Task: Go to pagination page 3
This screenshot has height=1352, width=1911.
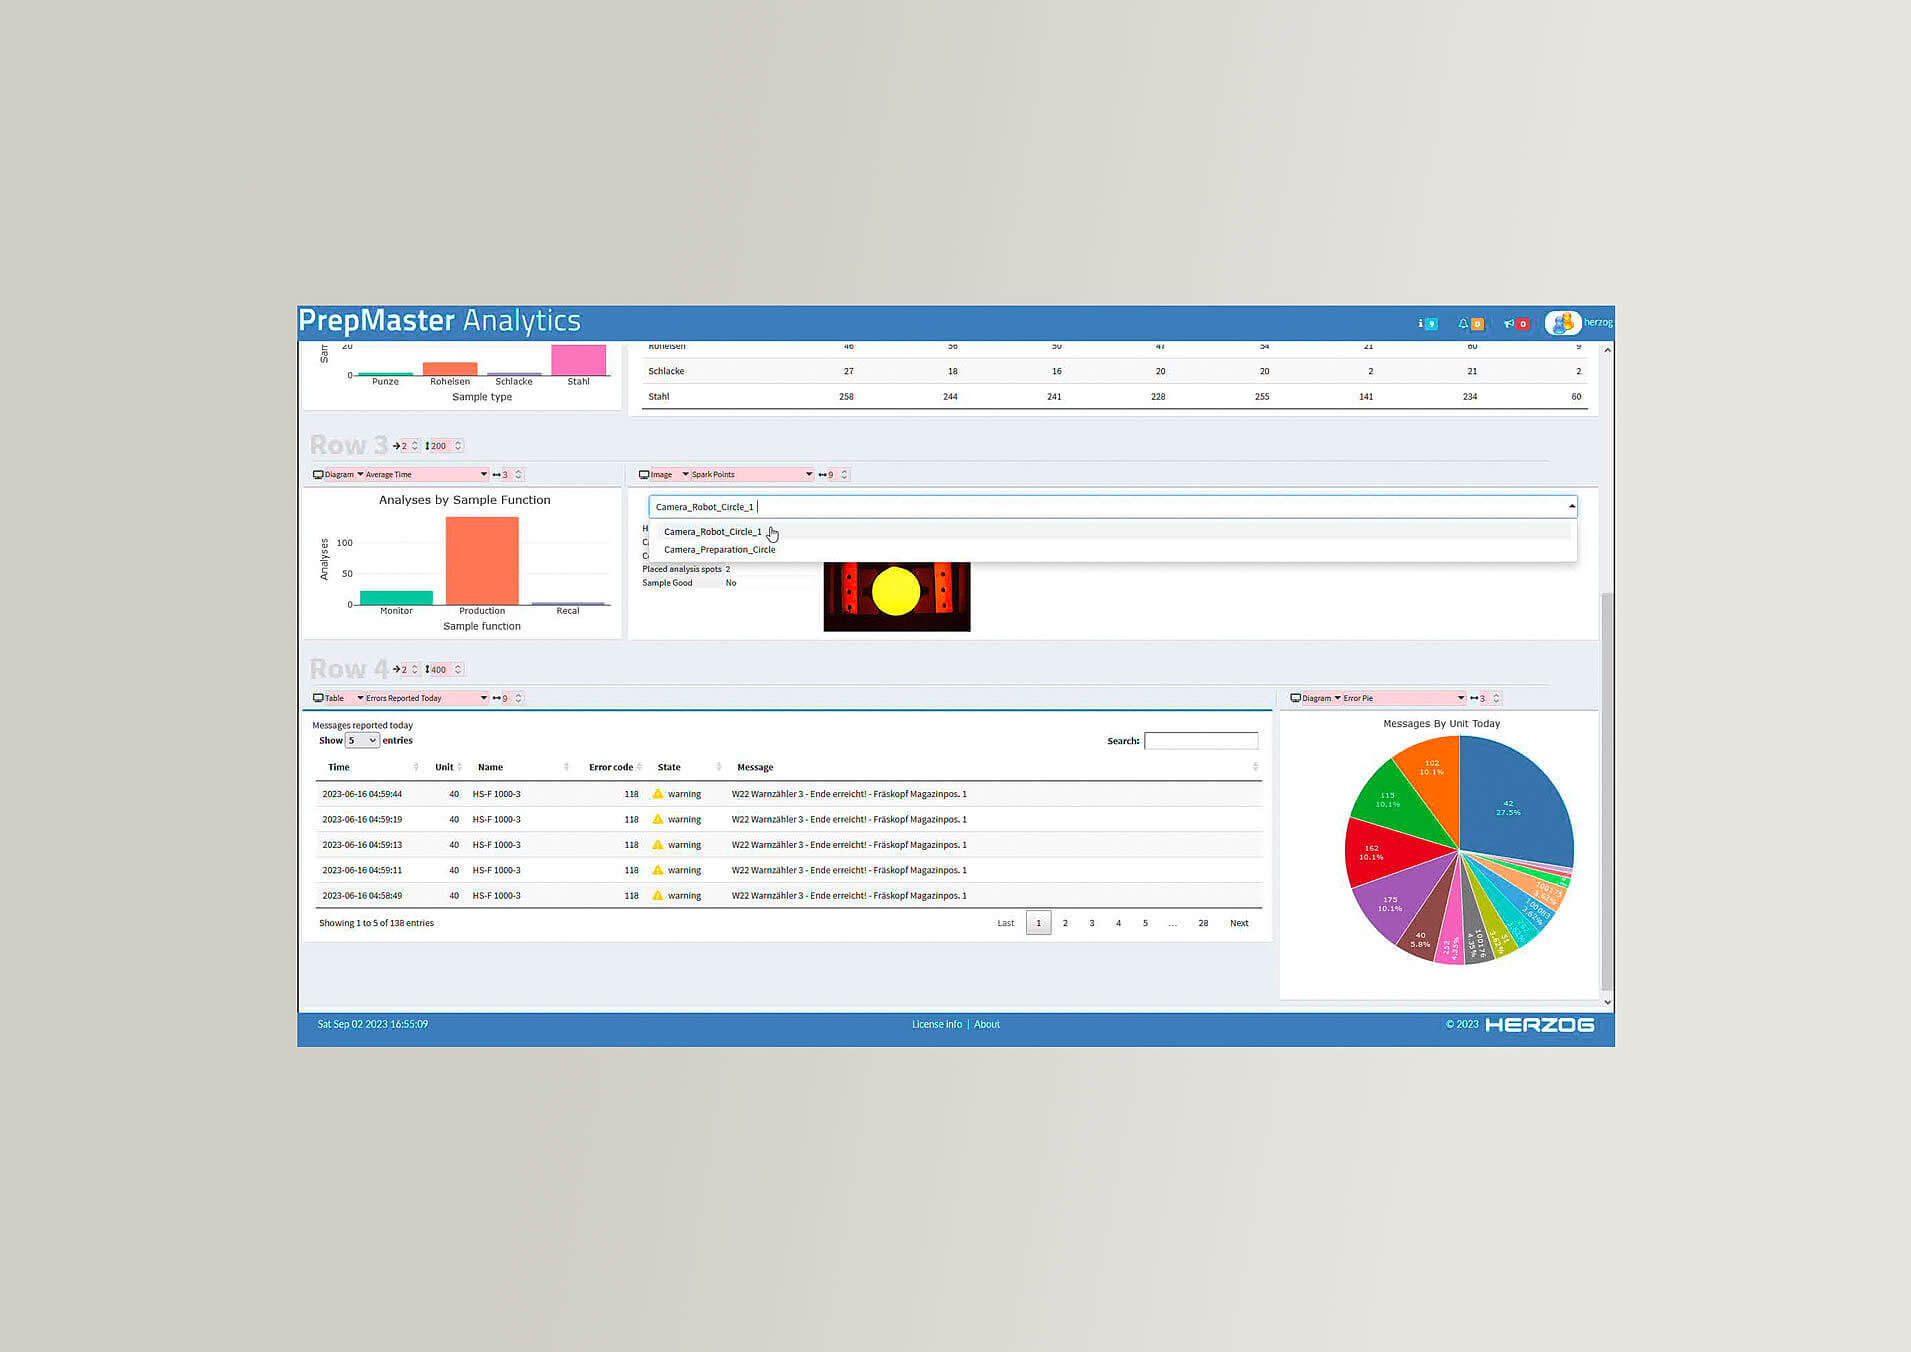Action: coord(1092,923)
